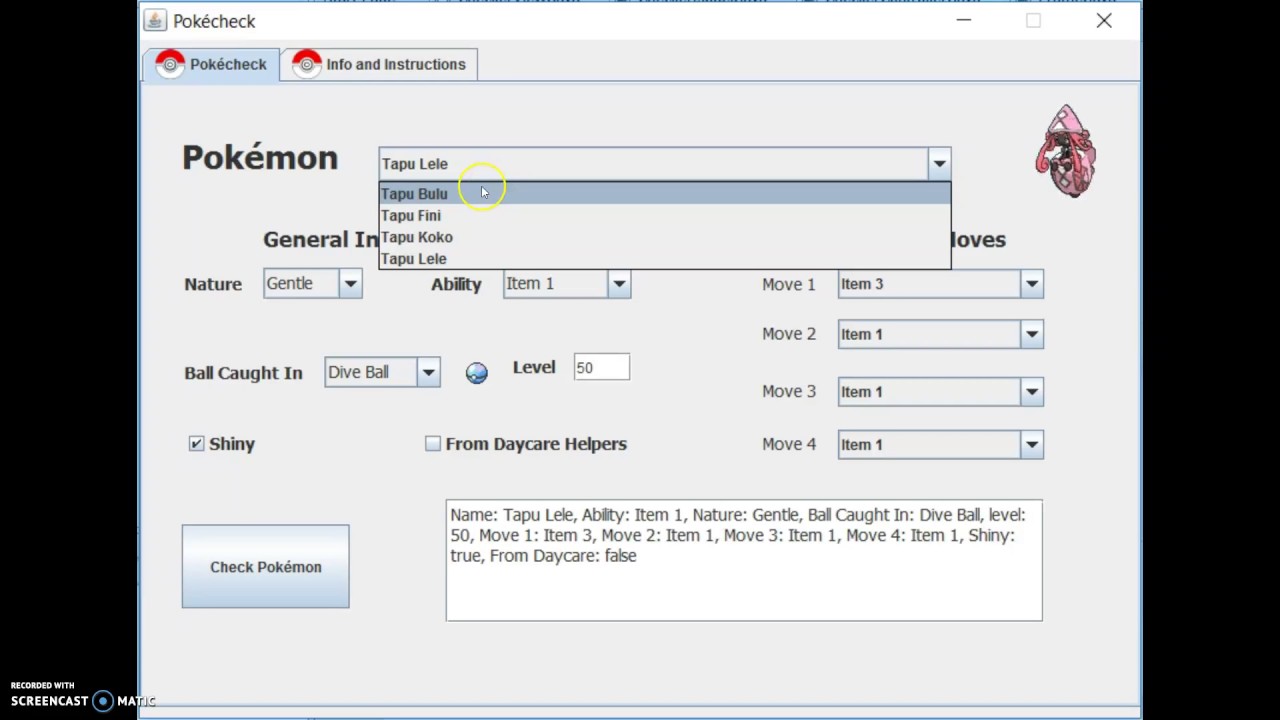The width and height of the screenshot is (1280, 720).
Task: Click the Nature label
Action: click(x=213, y=284)
